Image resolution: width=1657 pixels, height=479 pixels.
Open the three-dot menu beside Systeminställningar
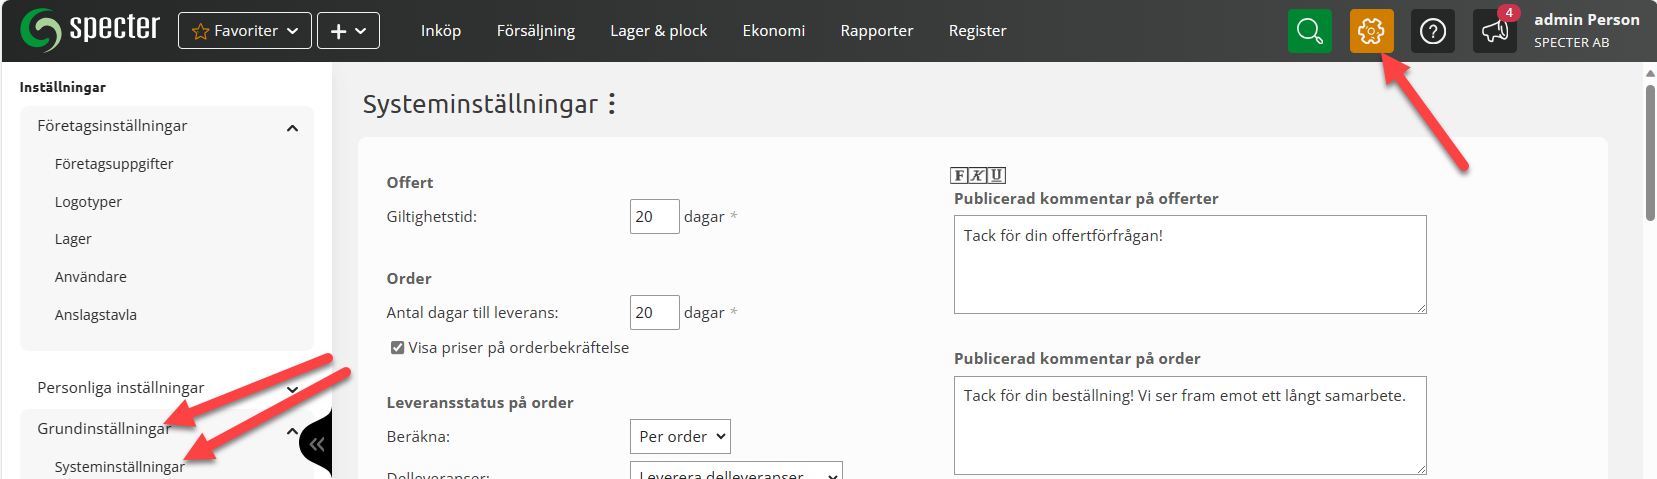612,104
